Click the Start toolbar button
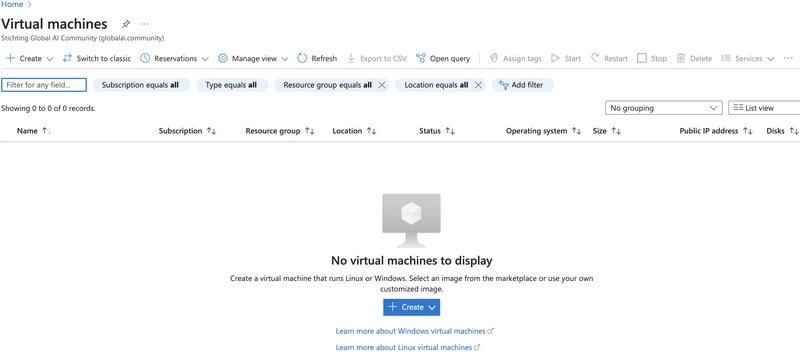Image resolution: width=800 pixels, height=360 pixels. 566,59
